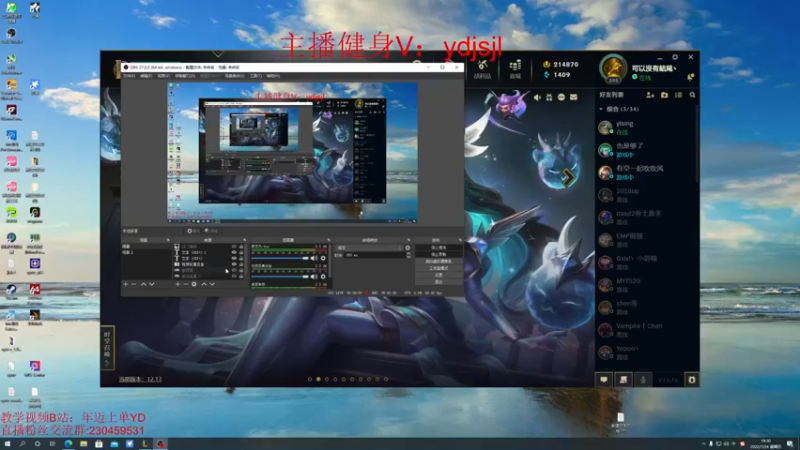Click the microphone icon under the friends list
800x450 pixels.
643,380
